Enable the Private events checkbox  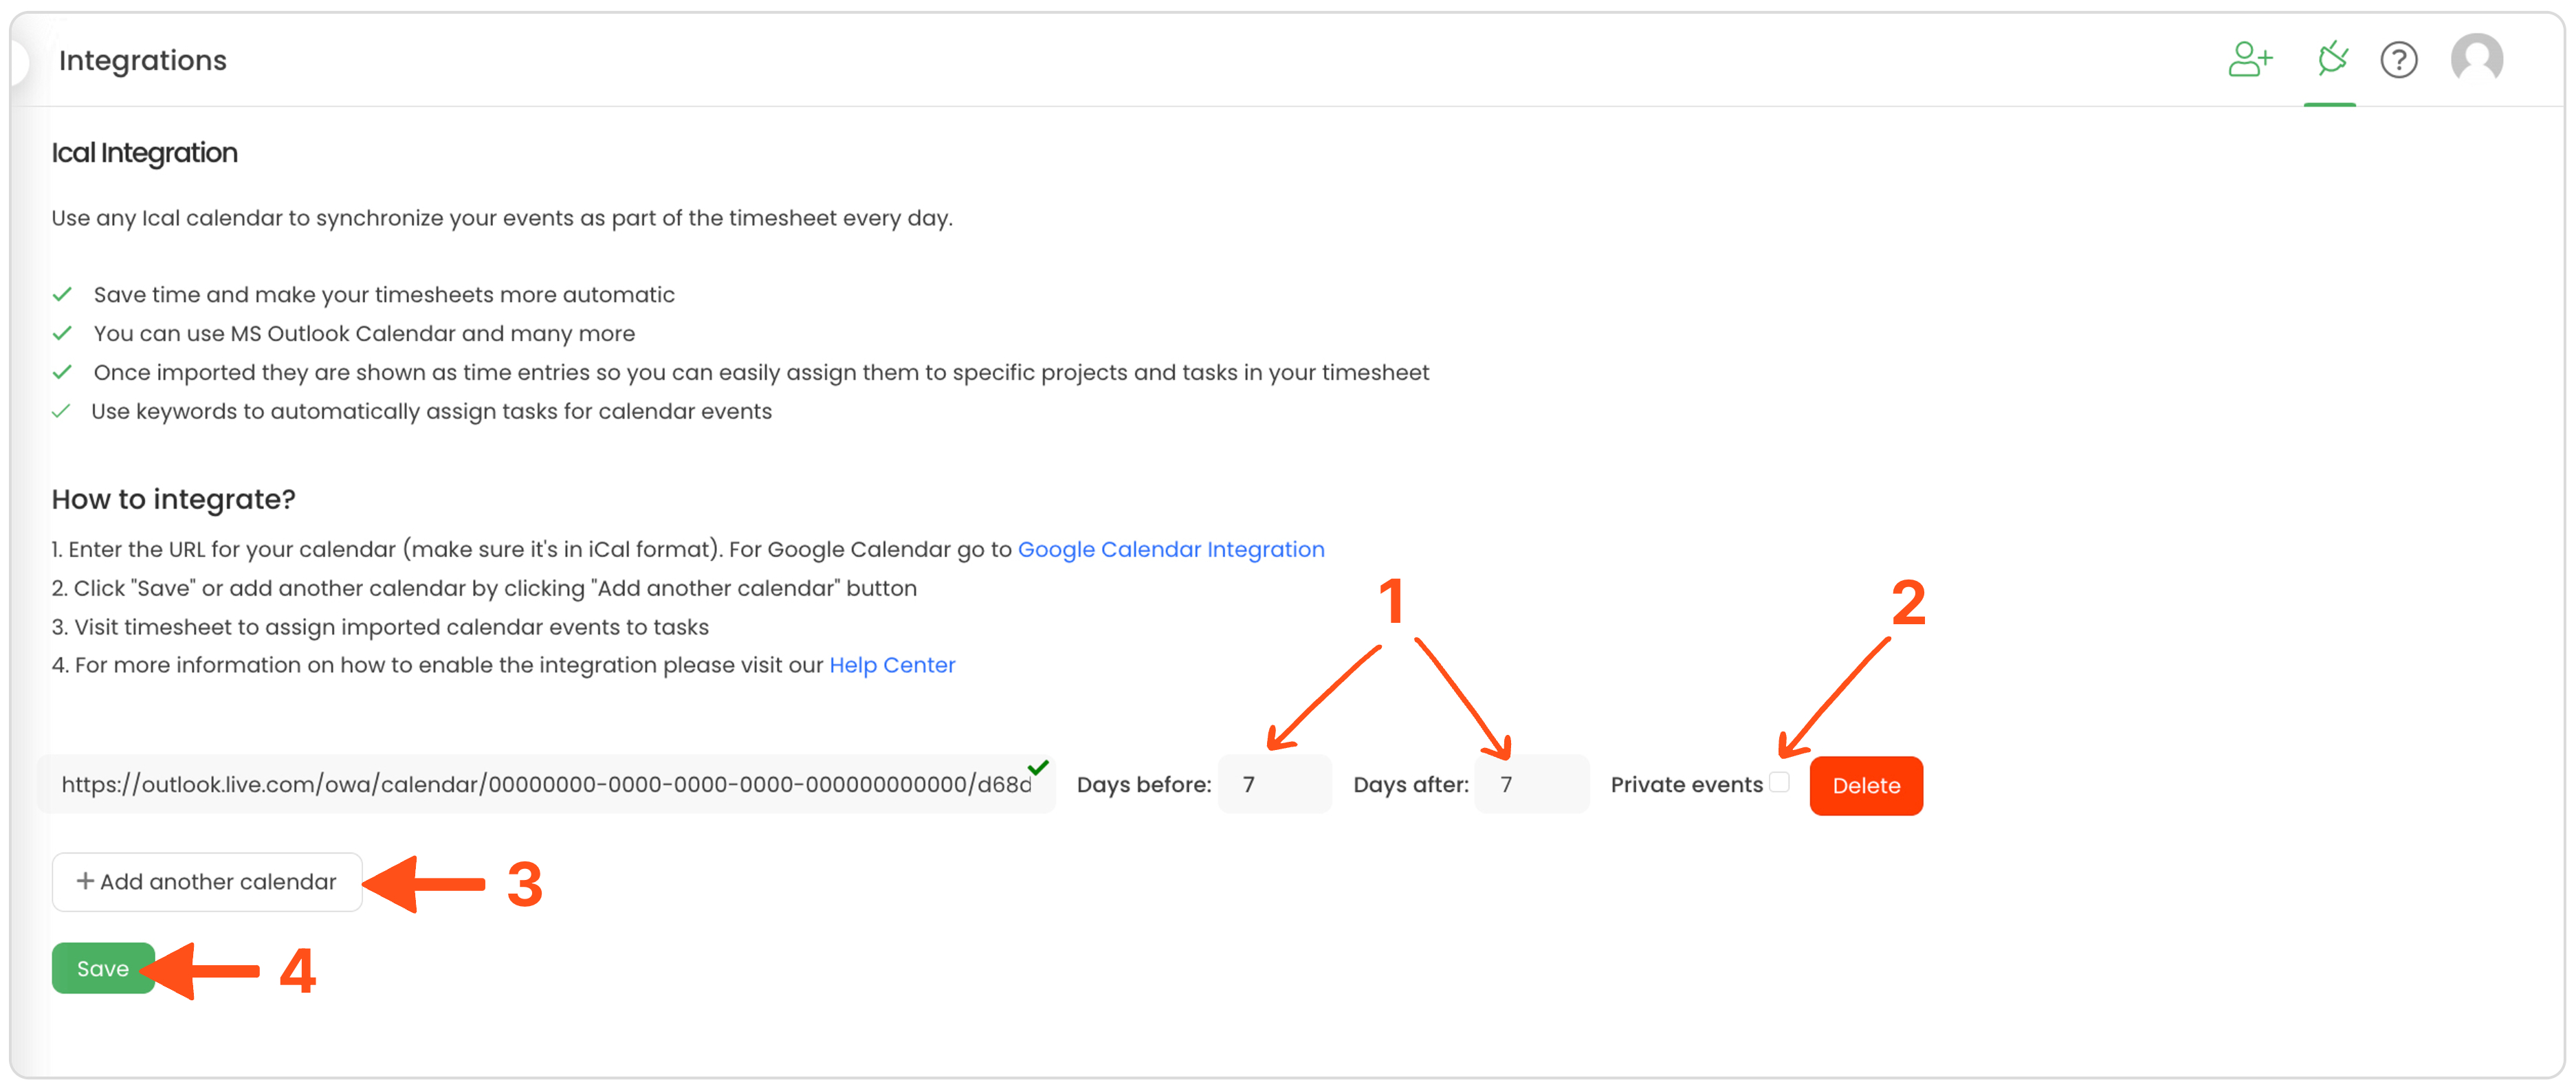pyautogui.click(x=1779, y=782)
